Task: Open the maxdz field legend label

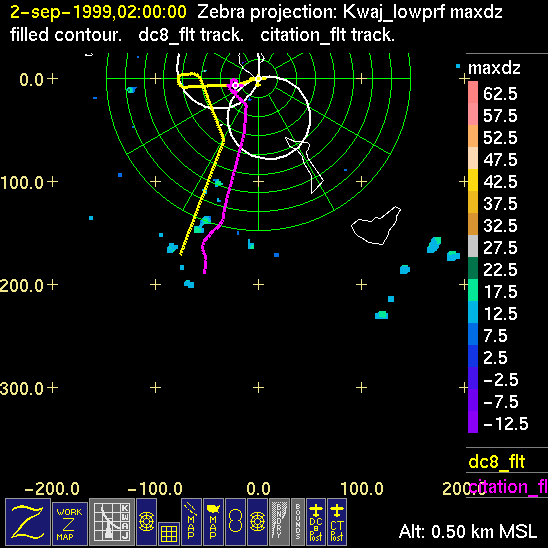Action: click(x=494, y=68)
